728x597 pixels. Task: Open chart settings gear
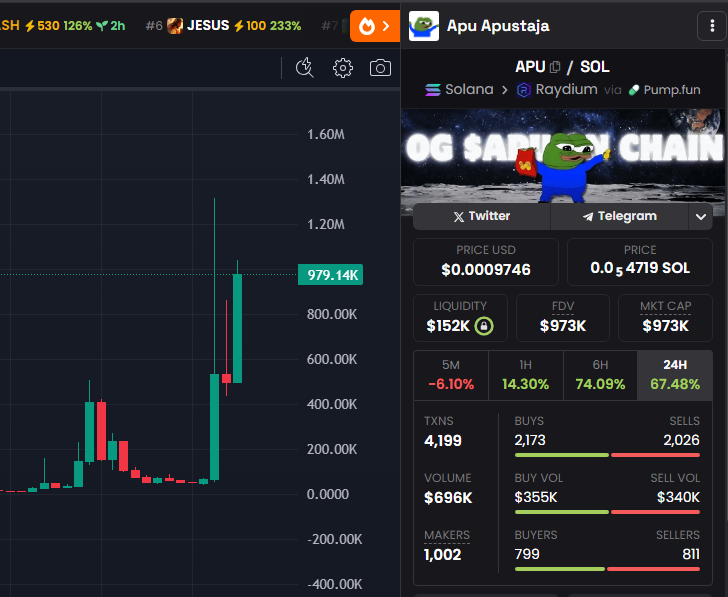point(343,68)
